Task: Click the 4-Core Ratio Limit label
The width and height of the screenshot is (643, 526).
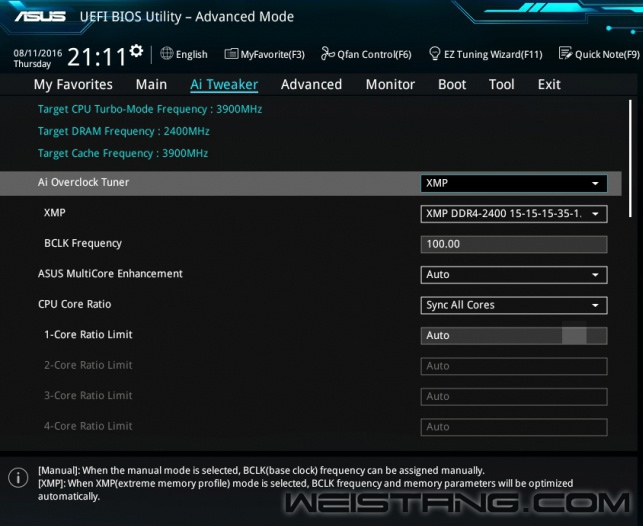Action: click(88, 426)
